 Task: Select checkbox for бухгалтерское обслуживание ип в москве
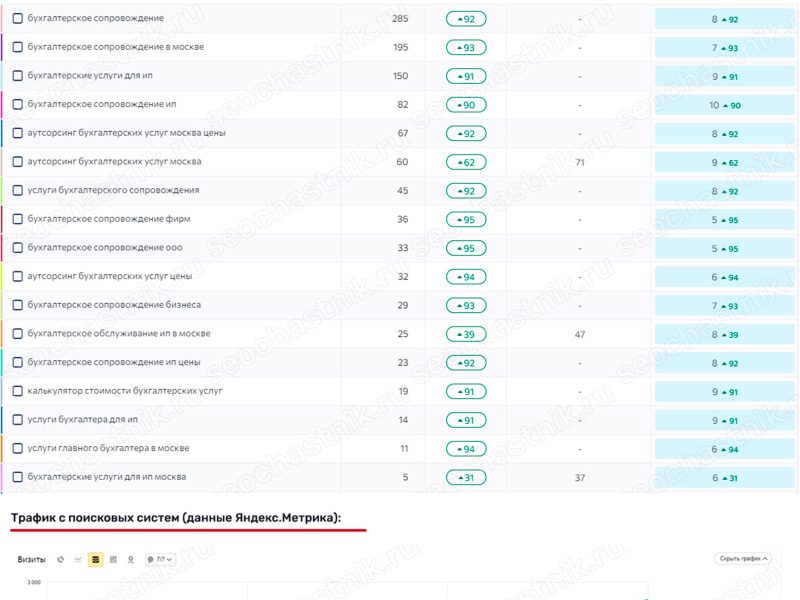click(18, 334)
